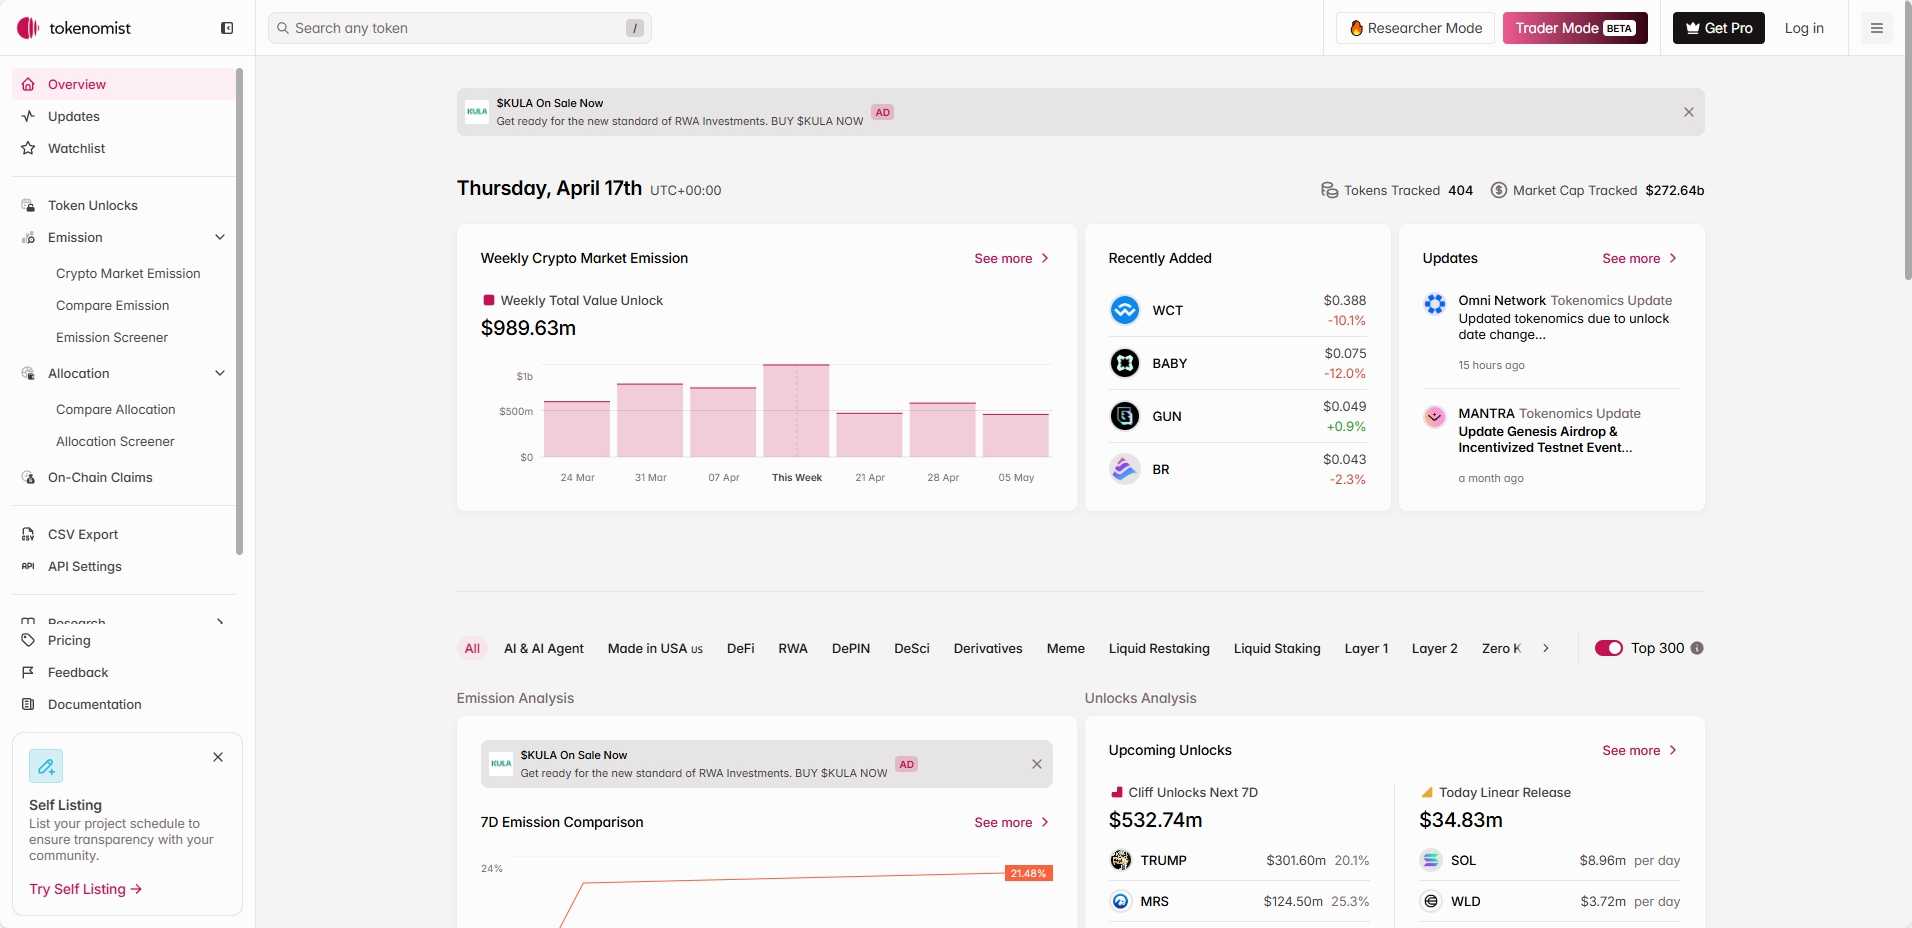The height and width of the screenshot is (928, 1912).
Task: Open the hamburger menu in the top right
Action: (1875, 28)
